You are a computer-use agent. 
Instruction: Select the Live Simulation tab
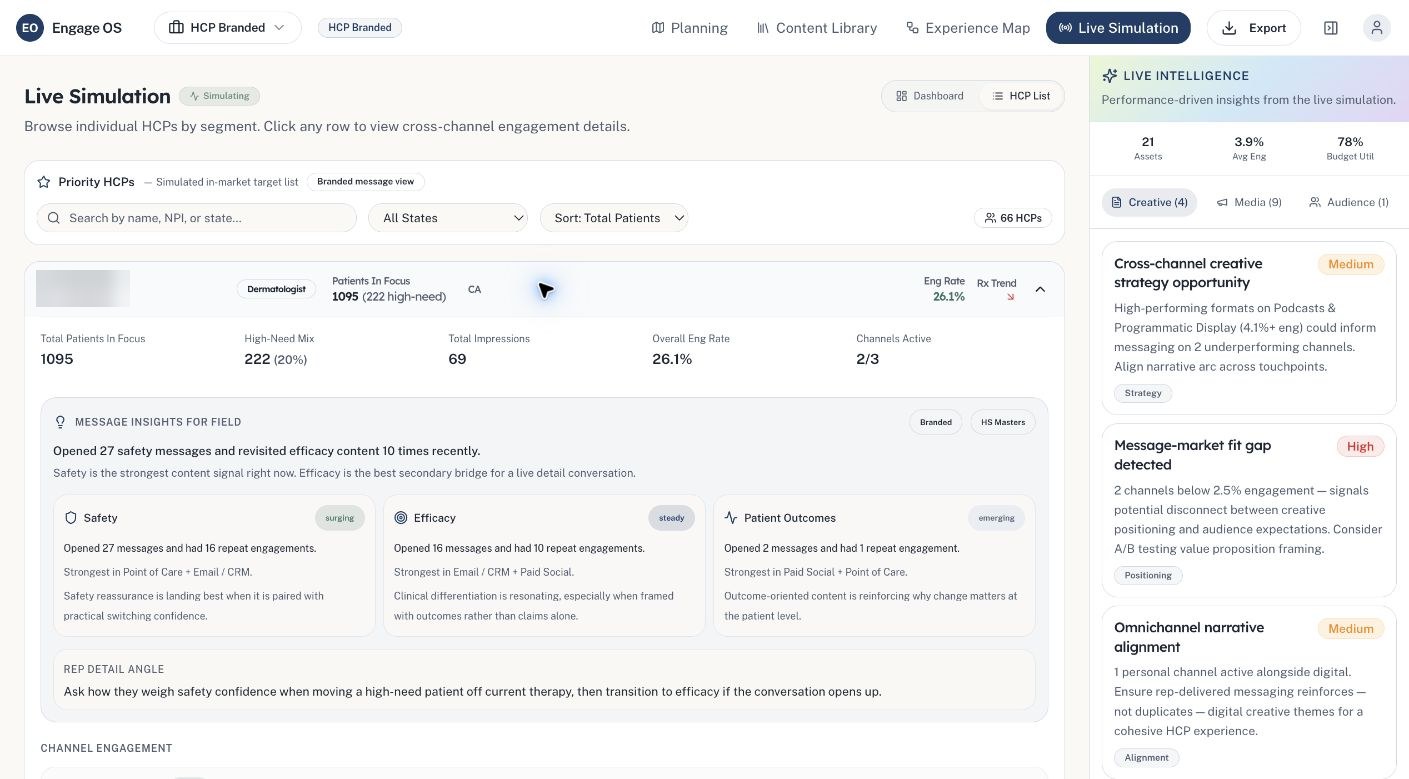click(x=1118, y=28)
